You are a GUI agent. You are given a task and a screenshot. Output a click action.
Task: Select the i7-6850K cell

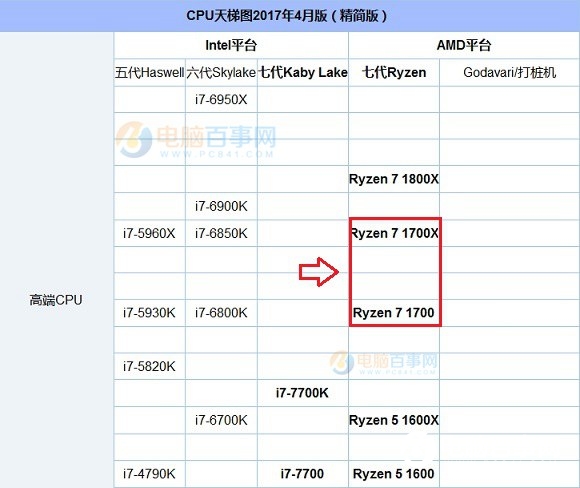click(x=221, y=233)
